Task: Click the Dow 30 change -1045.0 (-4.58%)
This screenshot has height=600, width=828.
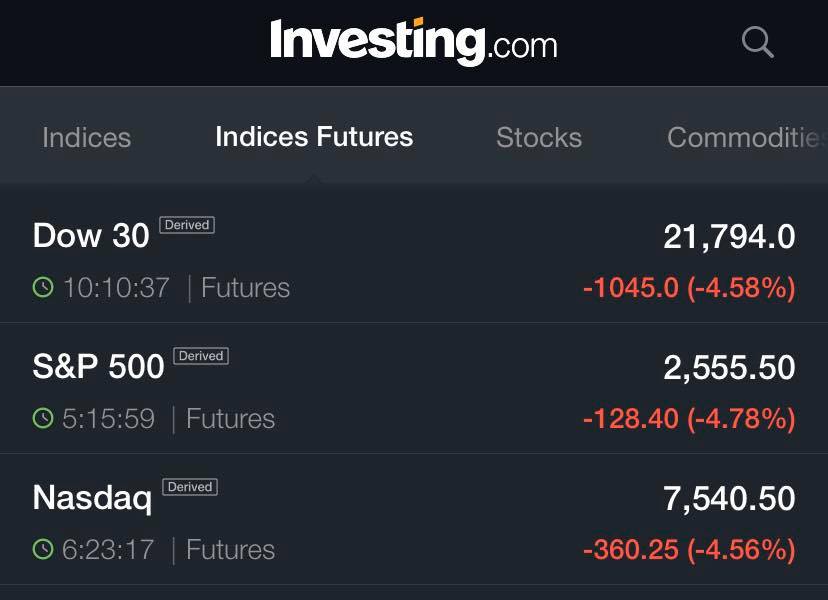Action: 689,288
